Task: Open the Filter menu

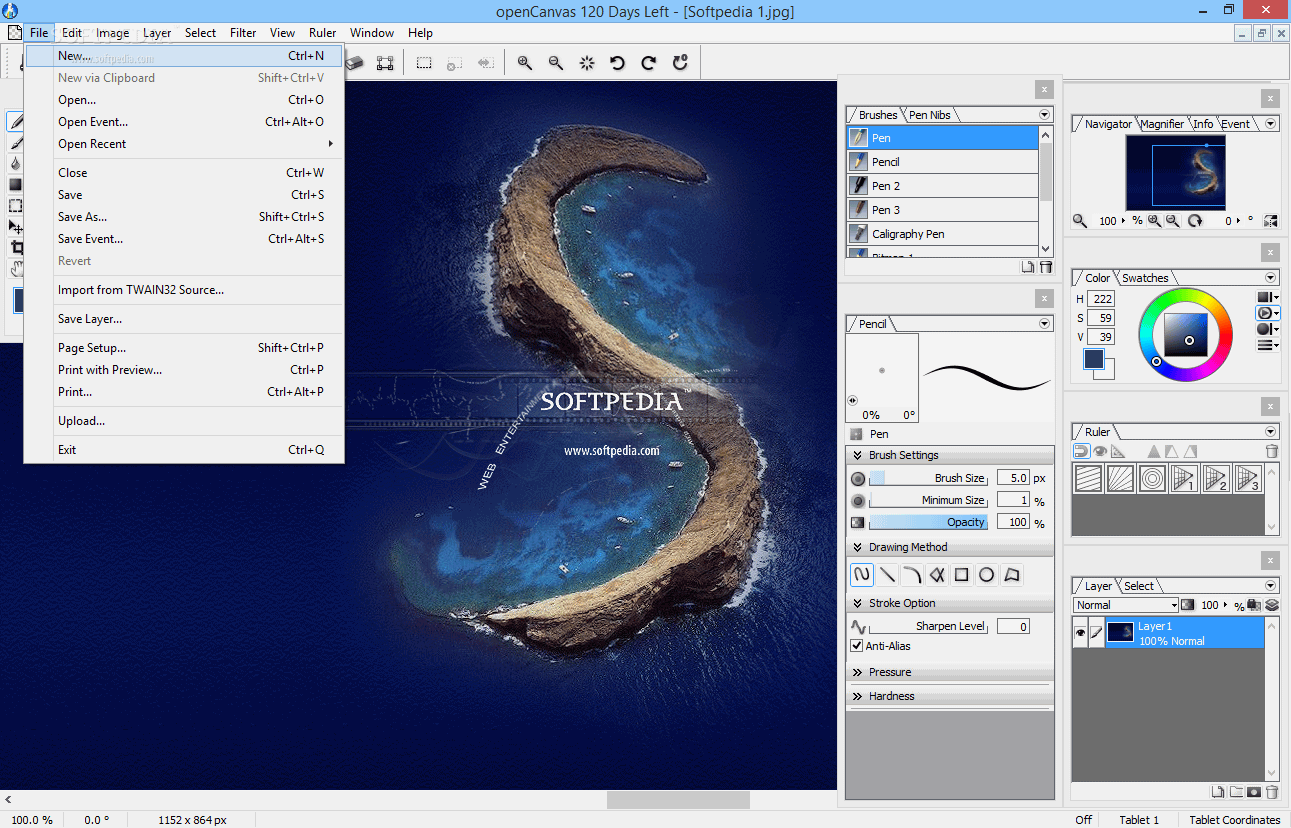Action: (243, 33)
